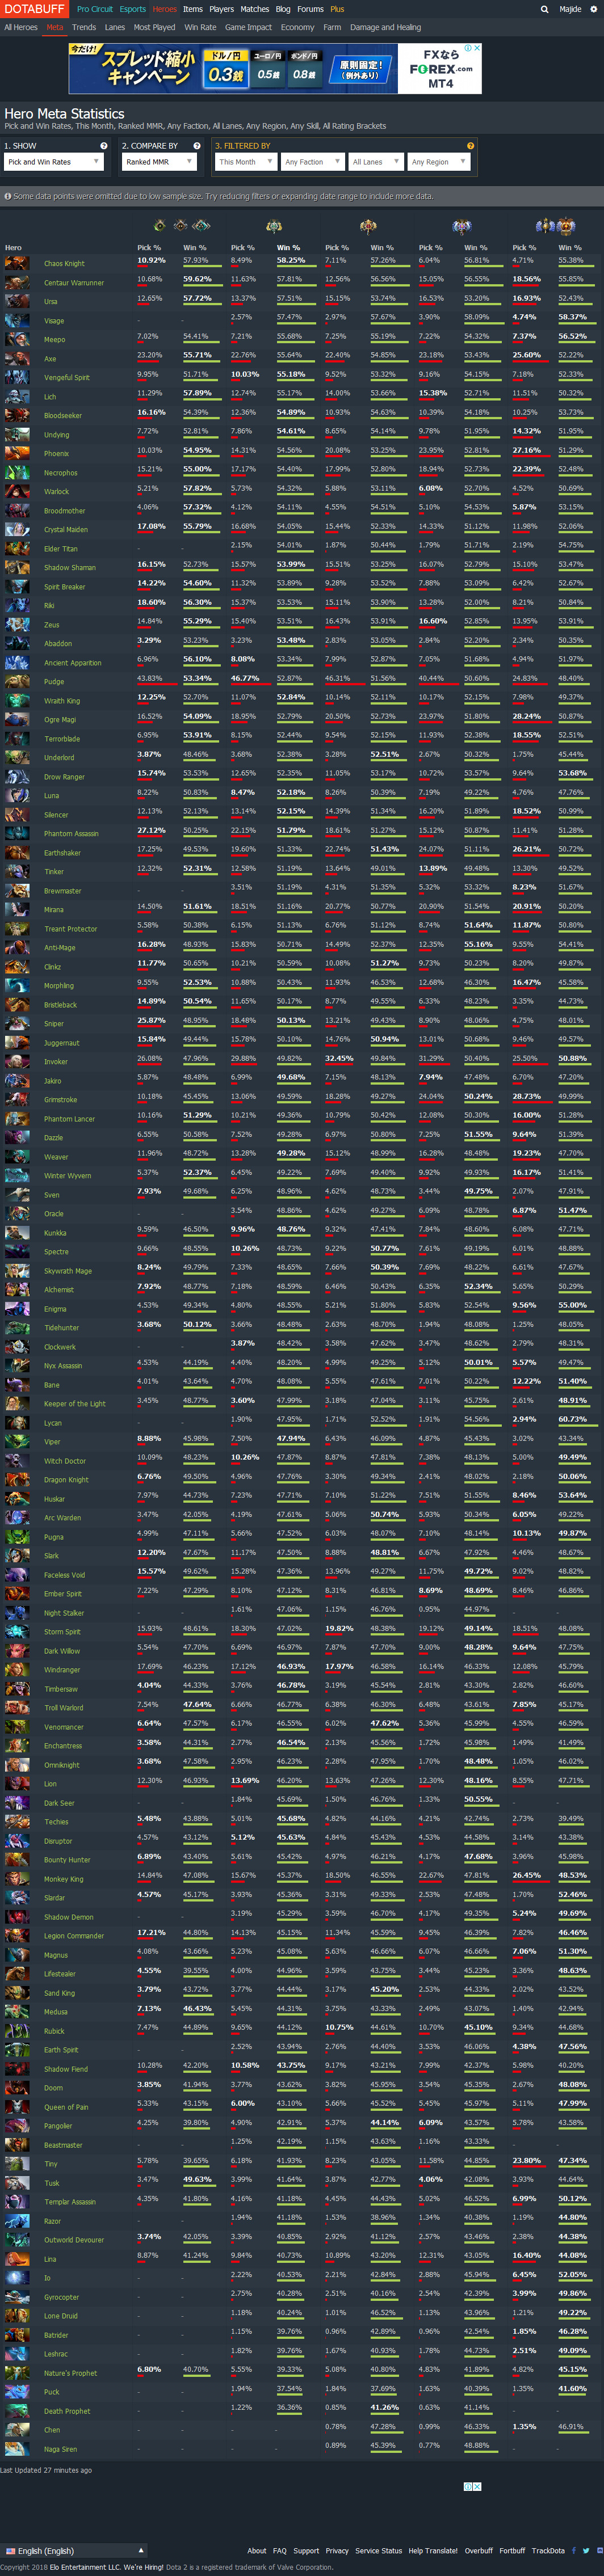
Task: Switch to the Trends tab
Action: [84, 28]
